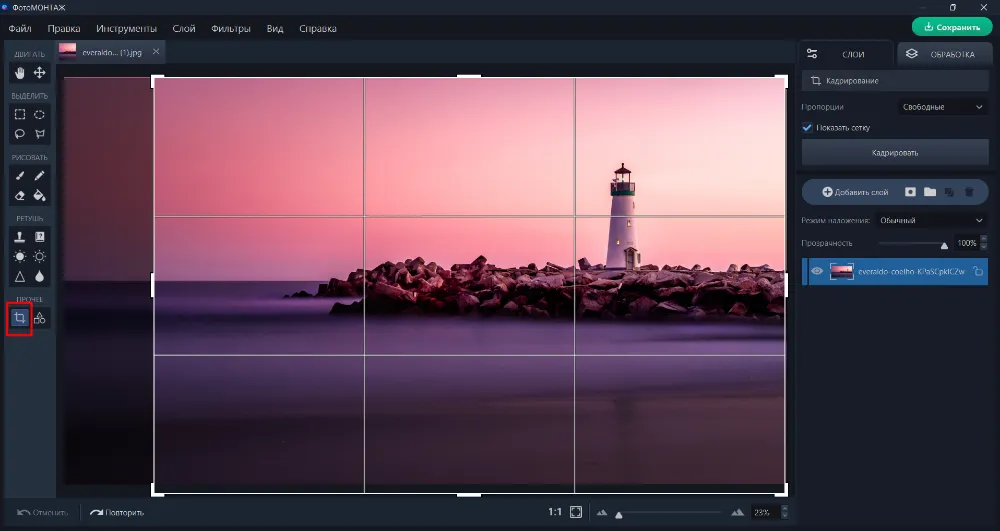The image size is (1000, 531).
Task: Click large mountains zoom-in icon
Action: [x=738, y=512]
